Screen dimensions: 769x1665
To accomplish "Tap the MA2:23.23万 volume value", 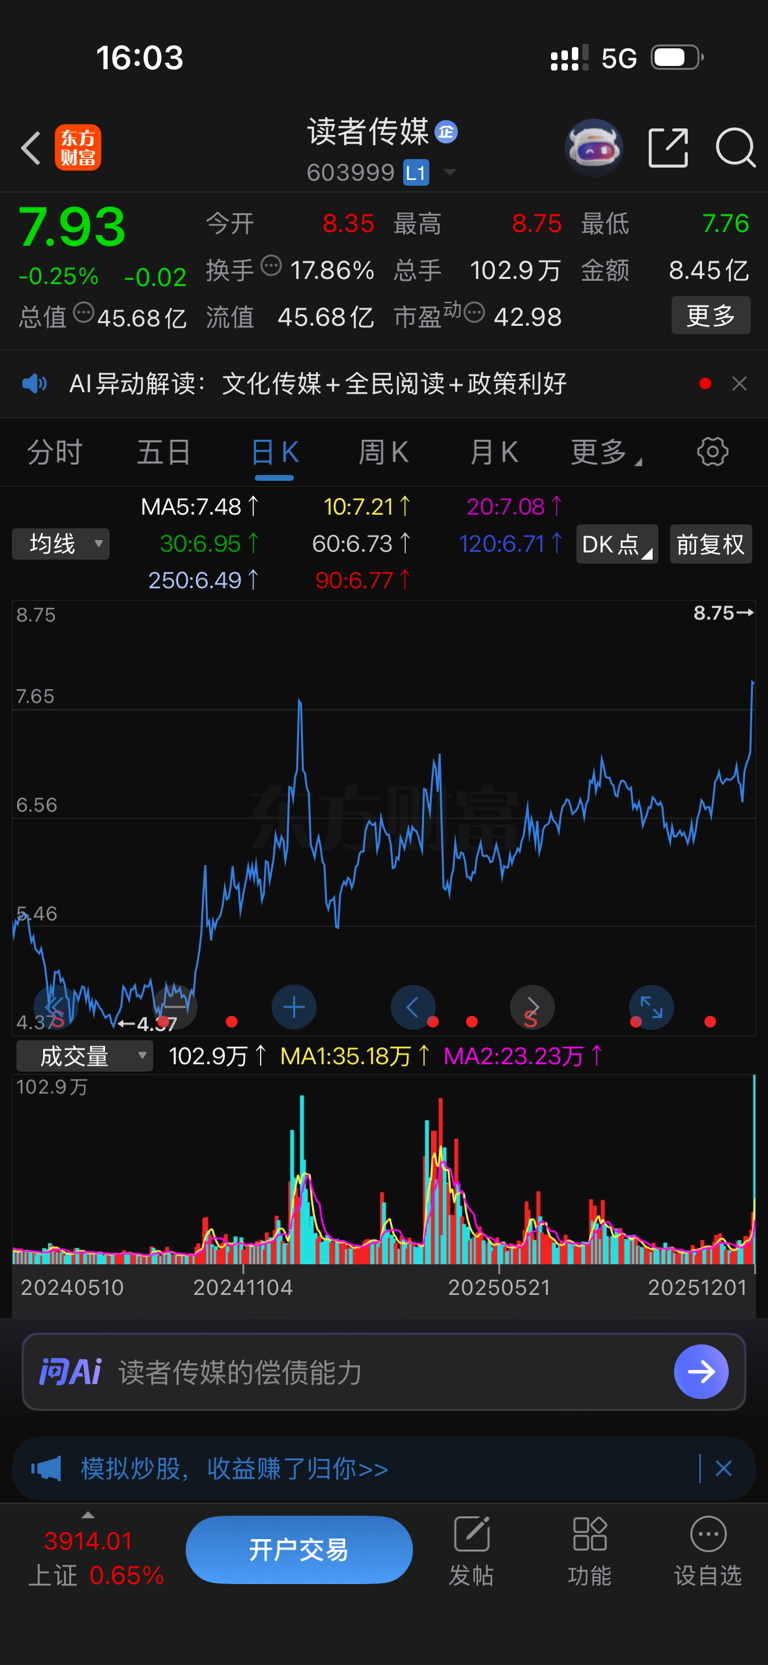I will (x=523, y=1056).
